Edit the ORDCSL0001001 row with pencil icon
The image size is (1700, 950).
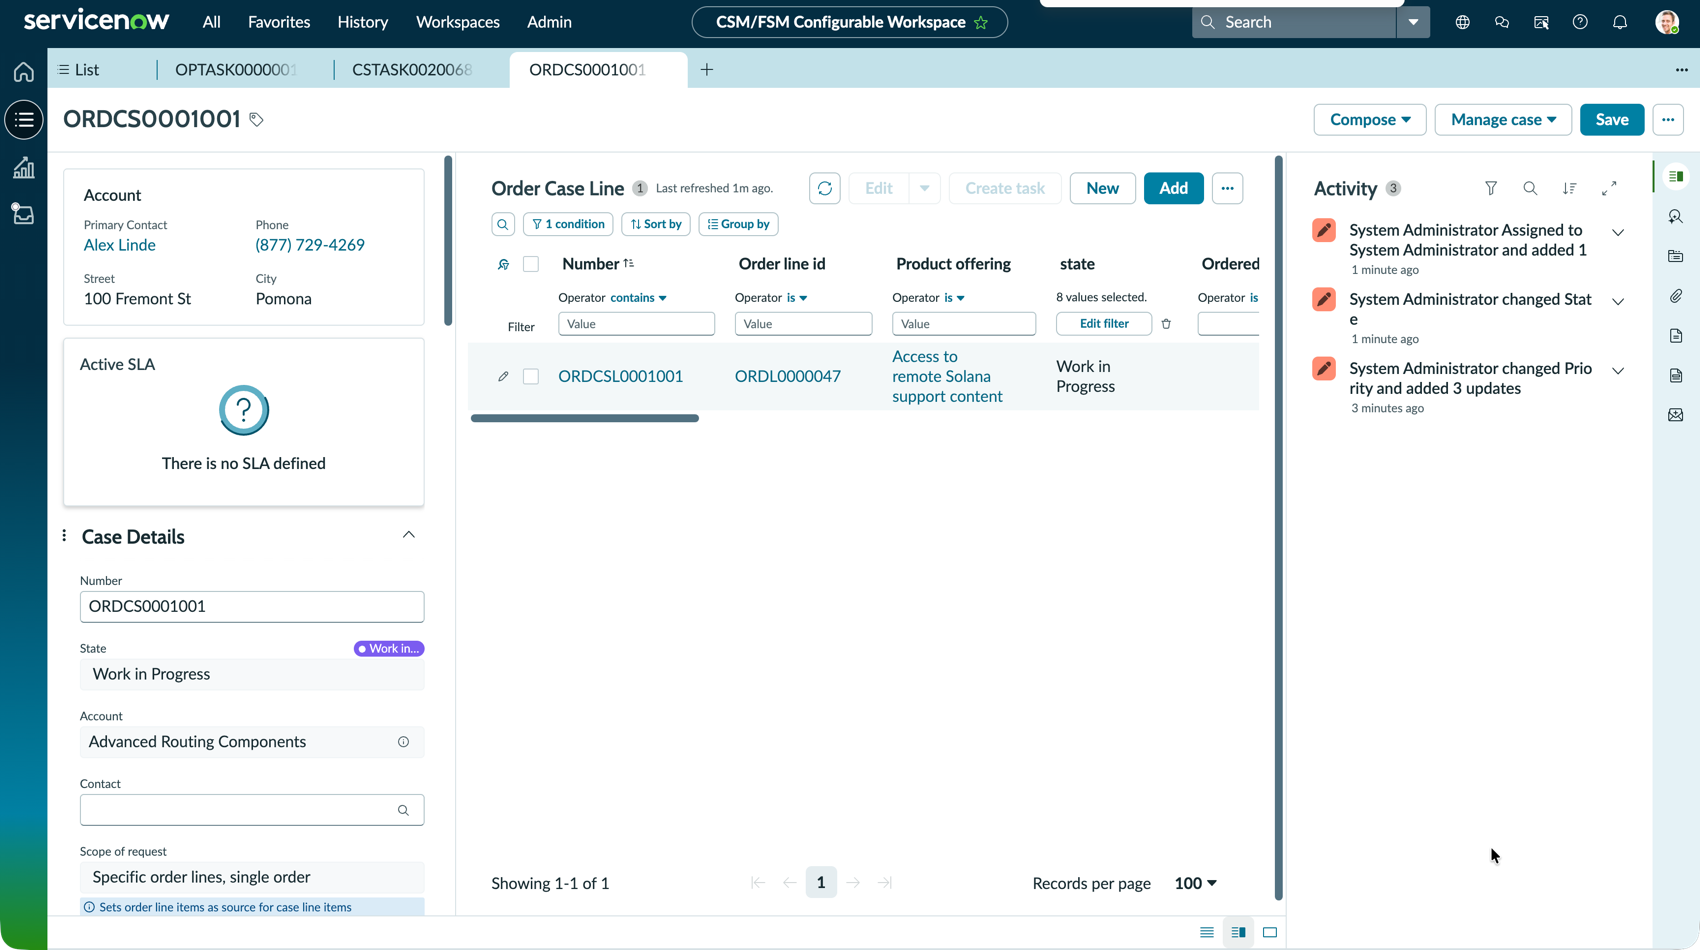pos(503,377)
